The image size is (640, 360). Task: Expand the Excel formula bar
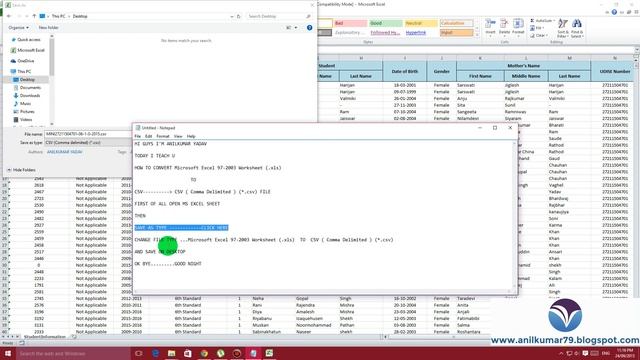(x=636, y=50)
